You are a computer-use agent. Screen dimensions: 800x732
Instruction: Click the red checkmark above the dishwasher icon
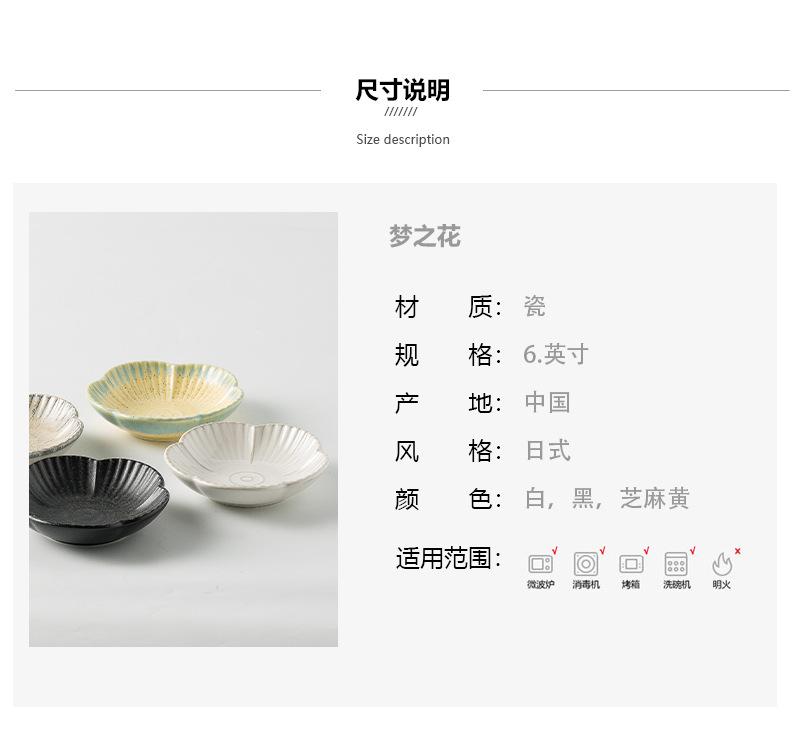coord(692,551)
